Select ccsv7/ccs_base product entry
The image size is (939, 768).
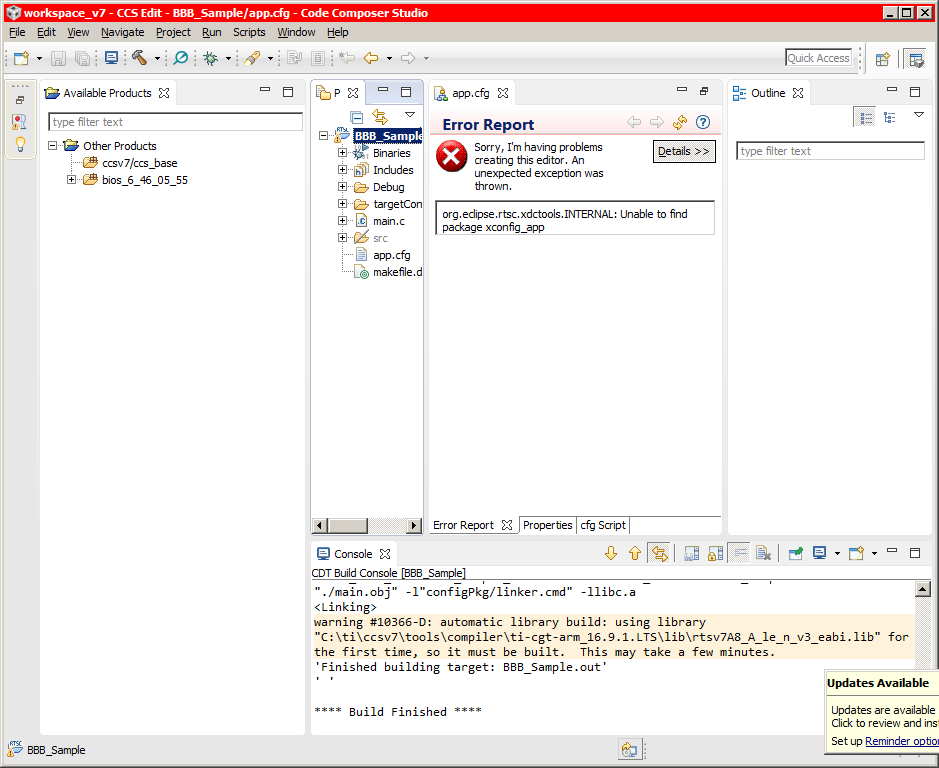tap(140, 163)
